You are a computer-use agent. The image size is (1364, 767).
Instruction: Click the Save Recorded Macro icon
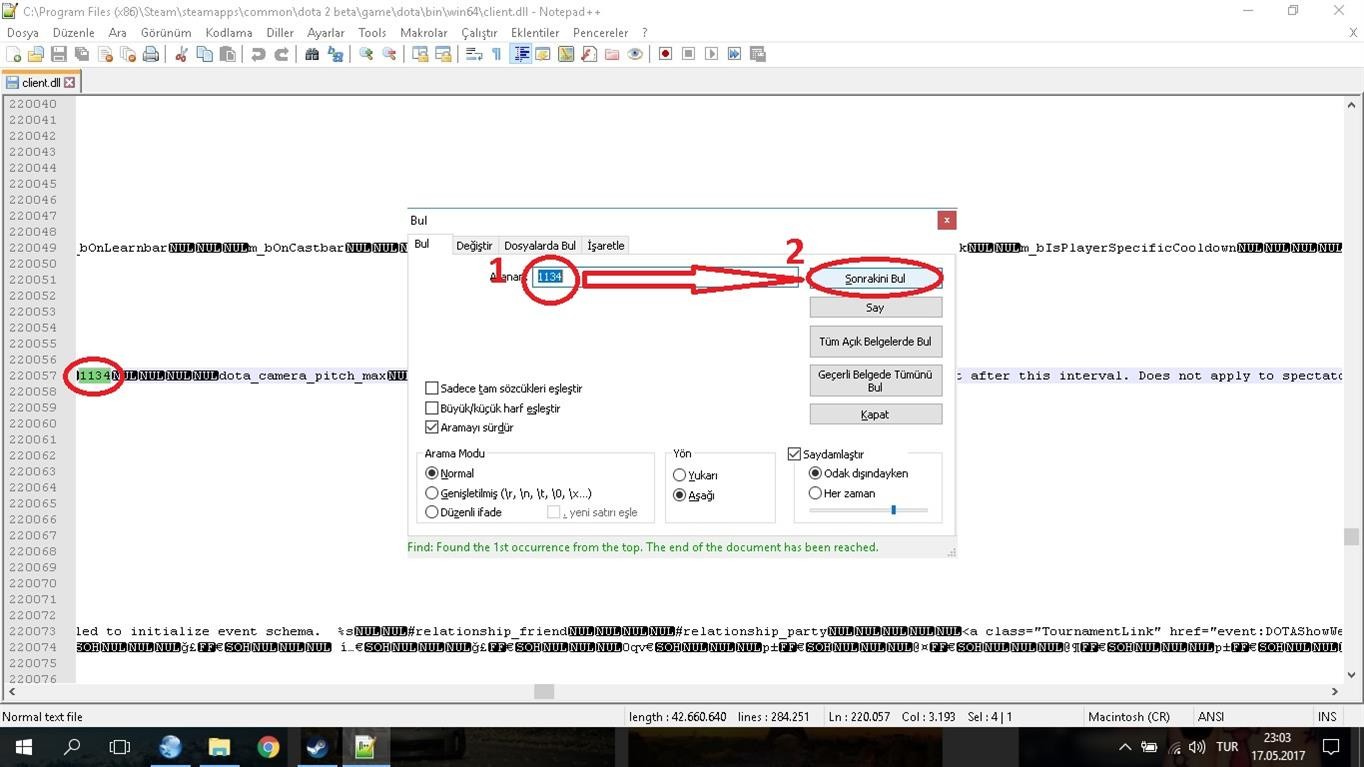pos(758,54)
